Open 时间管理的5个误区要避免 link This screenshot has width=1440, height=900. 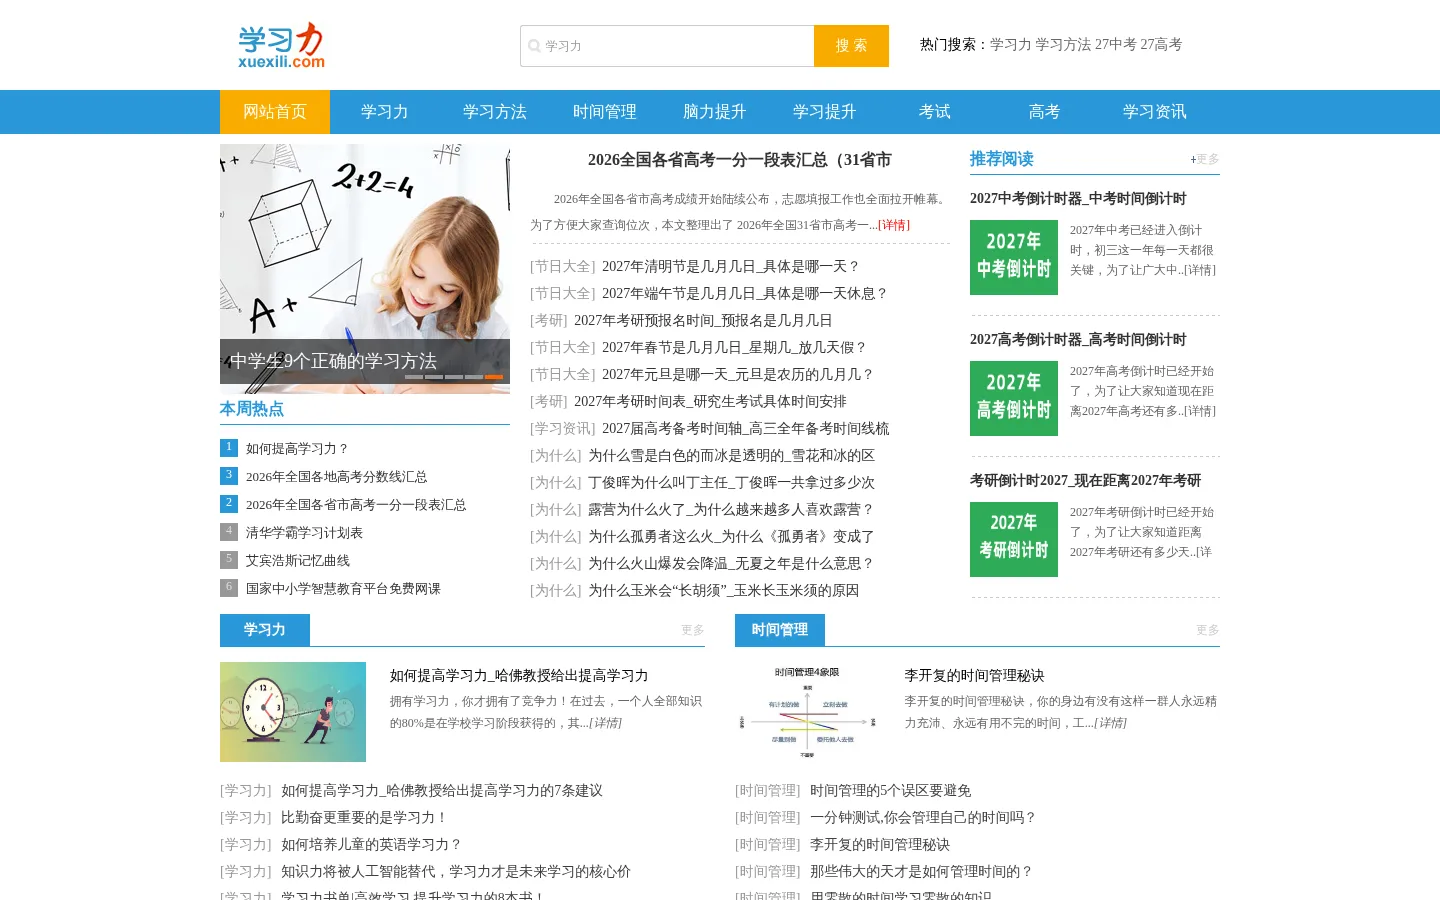point(890,791)
